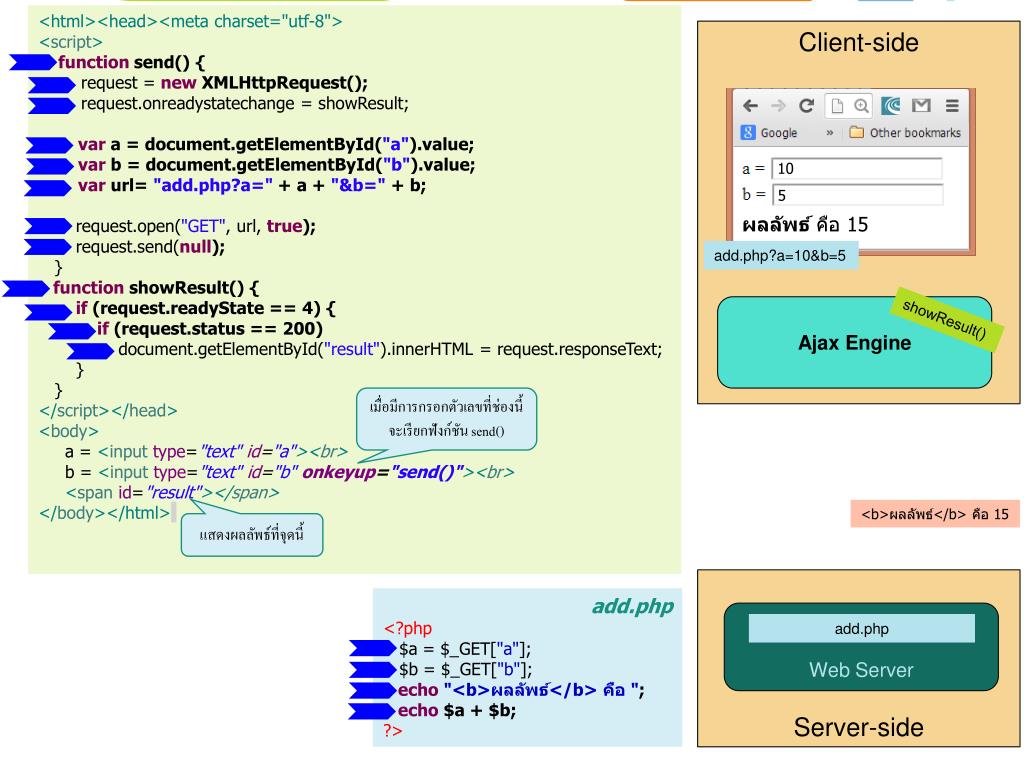Click the "add.php?a=10&b=5" request label
Image resolution: width=1024 pixels, height=768 pixels.
[x=780, y=255]
